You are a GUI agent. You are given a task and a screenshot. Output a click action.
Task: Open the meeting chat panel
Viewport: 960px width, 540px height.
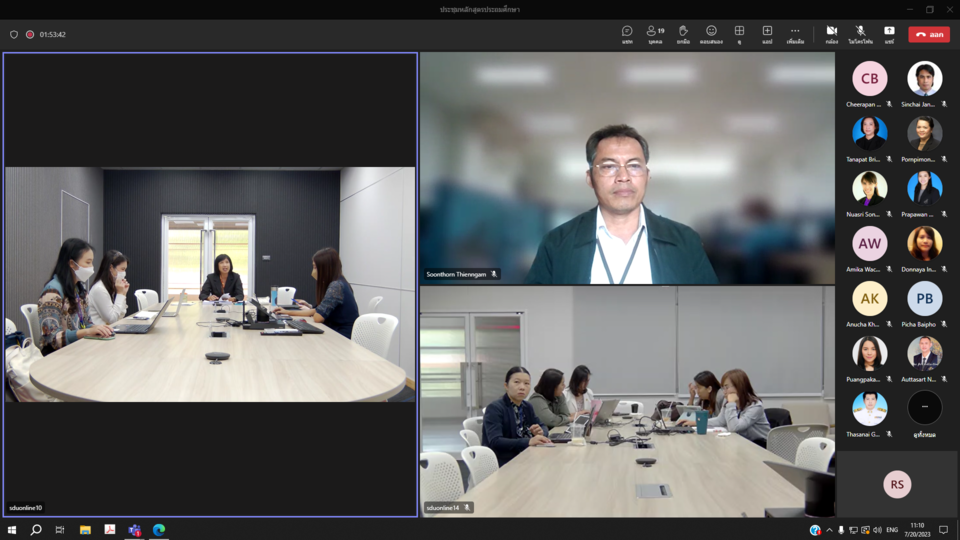(627, 34)
